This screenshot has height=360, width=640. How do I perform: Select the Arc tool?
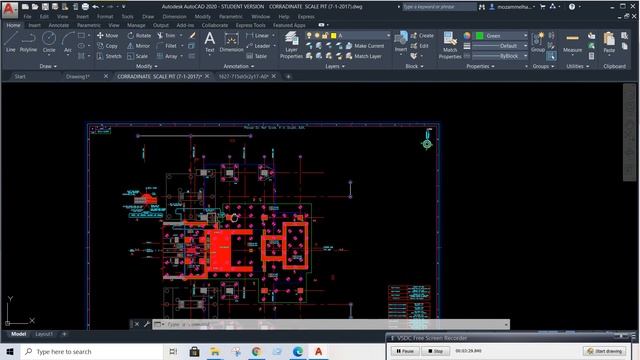click(68, 42)
